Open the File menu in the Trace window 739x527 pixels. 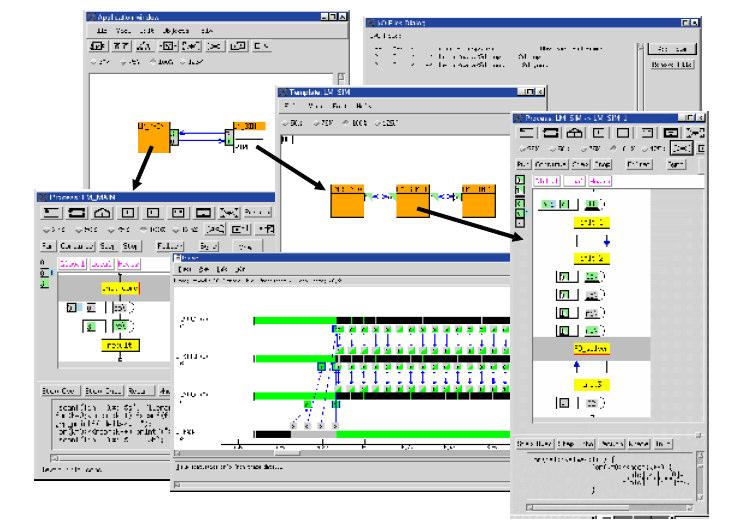(x=184, y=269)
